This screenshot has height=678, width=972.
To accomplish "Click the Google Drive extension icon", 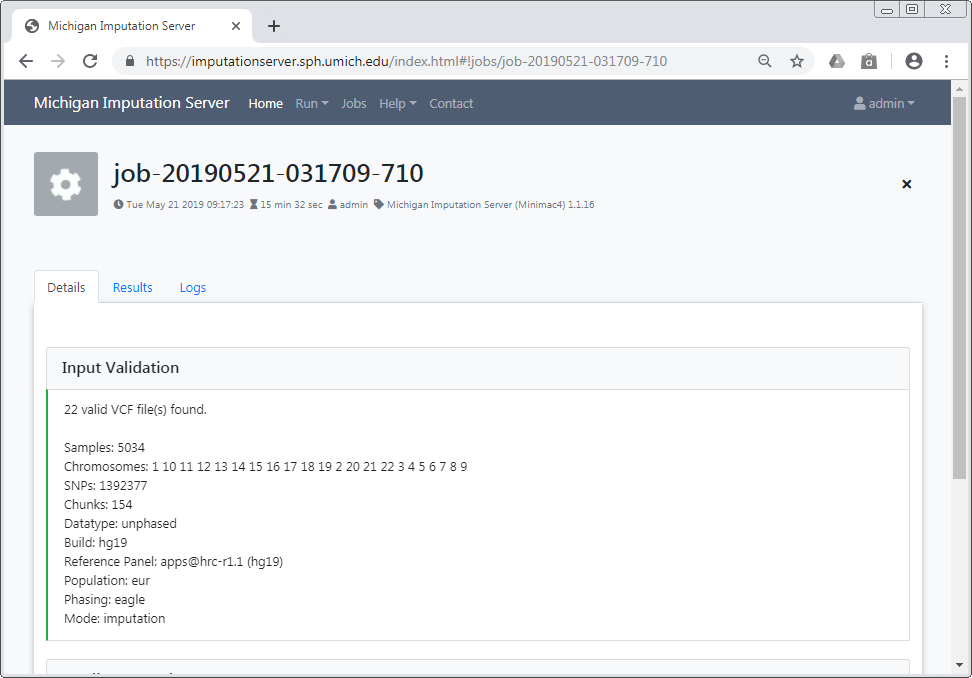I will pyautogui.click(x=837, y=61).
